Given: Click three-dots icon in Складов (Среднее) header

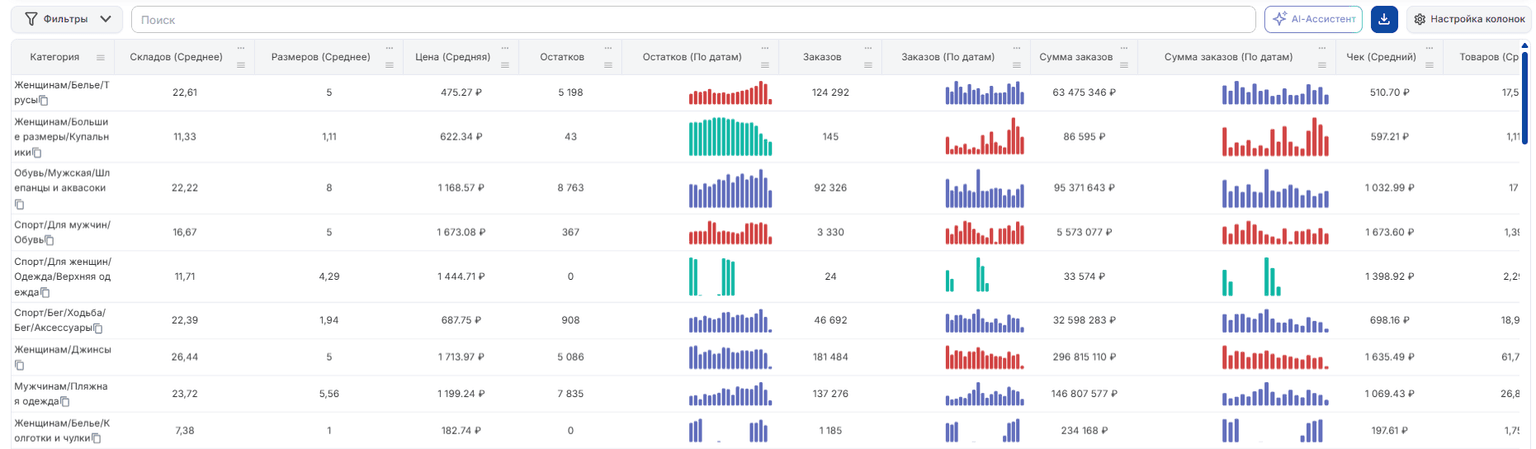Looking at the screenshot, I should [240, 48].
